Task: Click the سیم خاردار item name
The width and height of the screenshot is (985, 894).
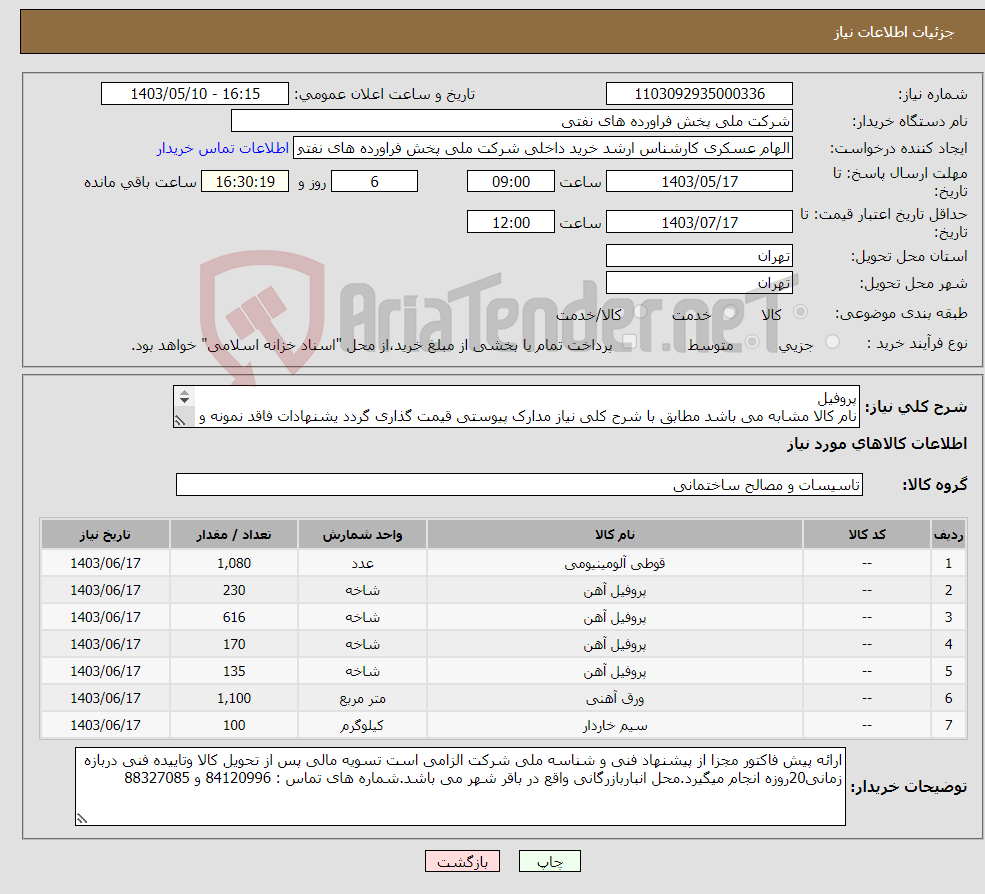Action: point(614,726)
